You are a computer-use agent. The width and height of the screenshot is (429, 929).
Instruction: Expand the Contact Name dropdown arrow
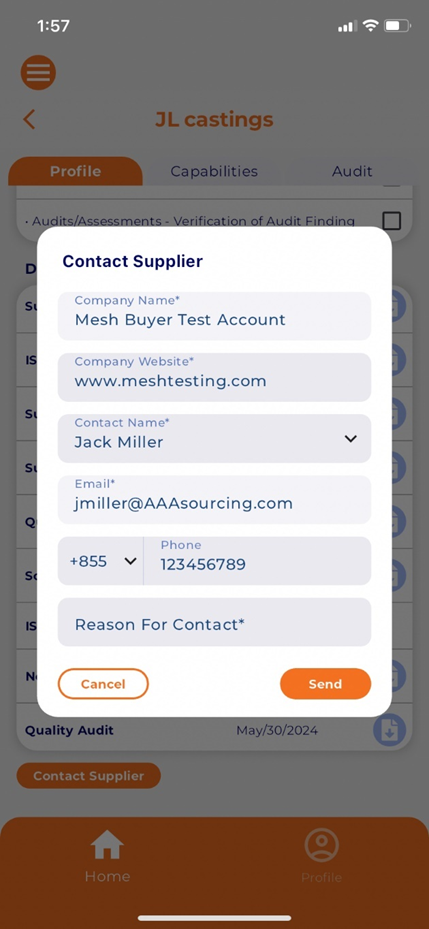tap(351, 439)
